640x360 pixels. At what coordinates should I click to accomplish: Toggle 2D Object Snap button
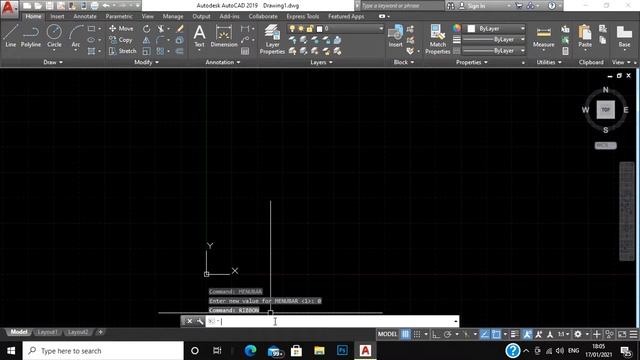point(496,334)
